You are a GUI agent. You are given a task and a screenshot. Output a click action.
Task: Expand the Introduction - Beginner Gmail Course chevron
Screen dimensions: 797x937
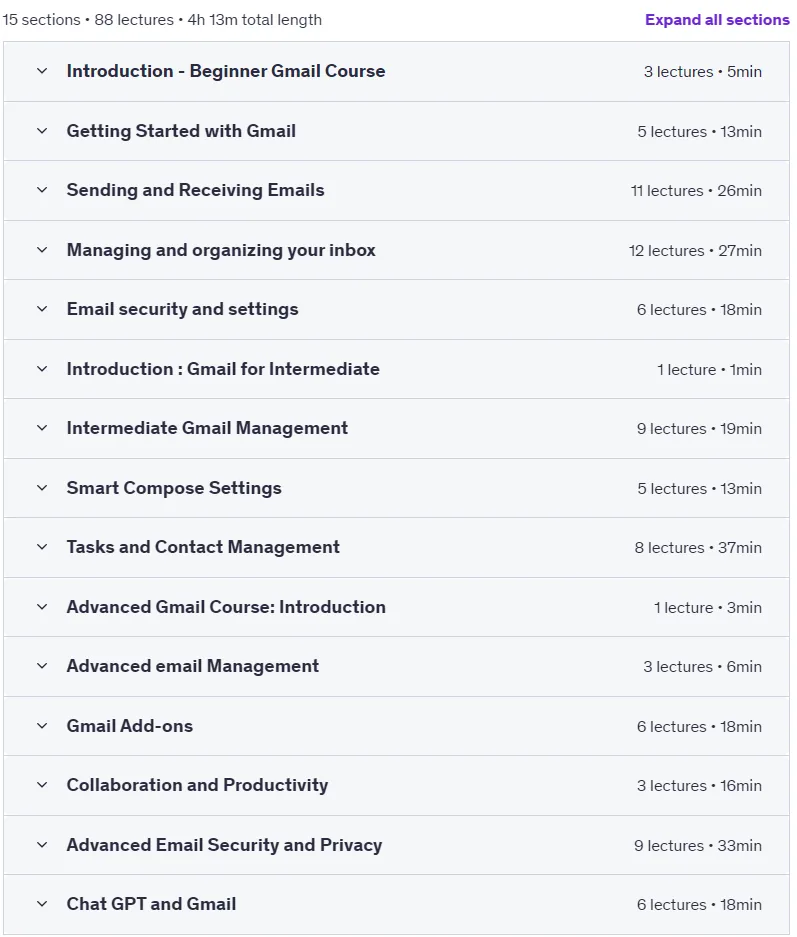coord(42,71)
